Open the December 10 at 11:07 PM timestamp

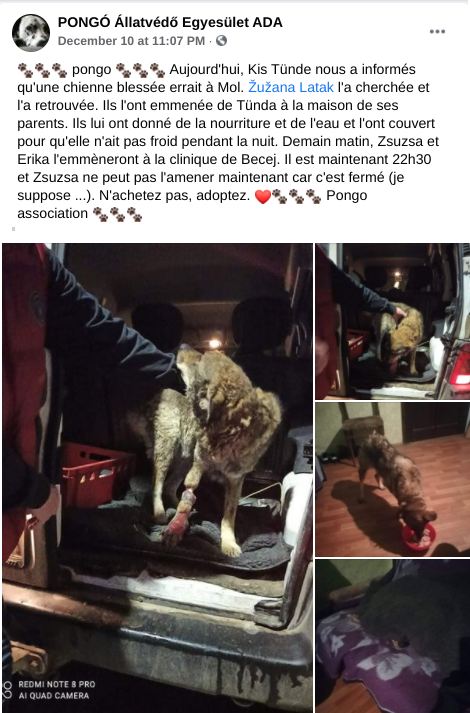click(131, 41)
